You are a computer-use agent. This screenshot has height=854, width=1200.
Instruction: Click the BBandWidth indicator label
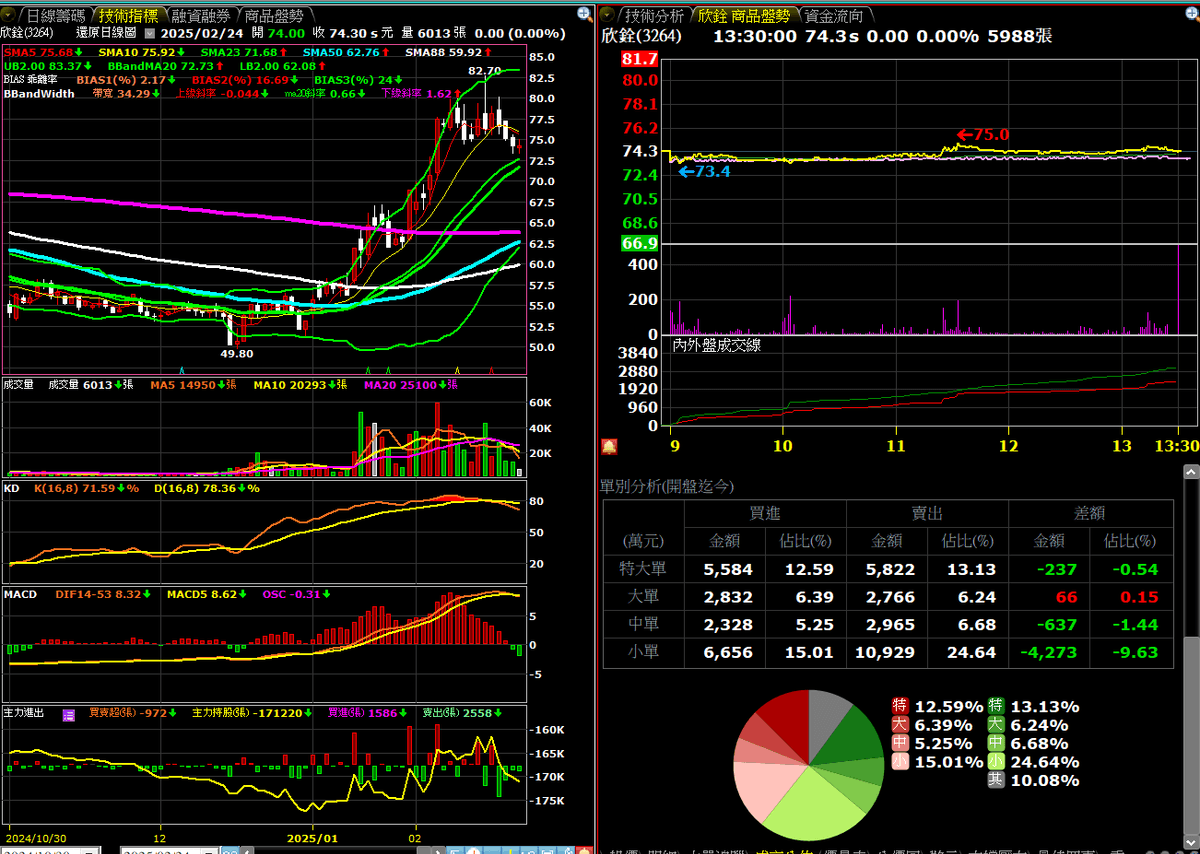[x=39, y=93]
